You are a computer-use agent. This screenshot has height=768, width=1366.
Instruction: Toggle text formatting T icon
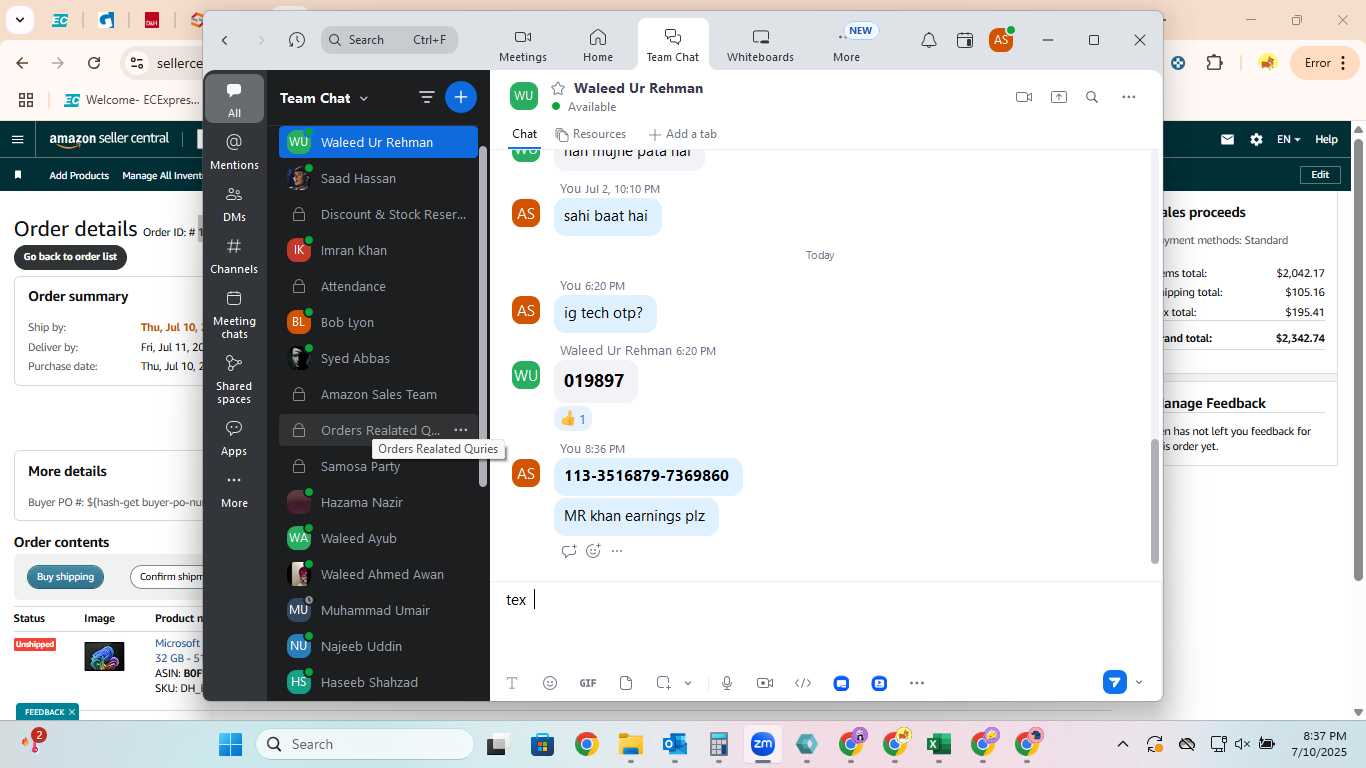[512, 683]
